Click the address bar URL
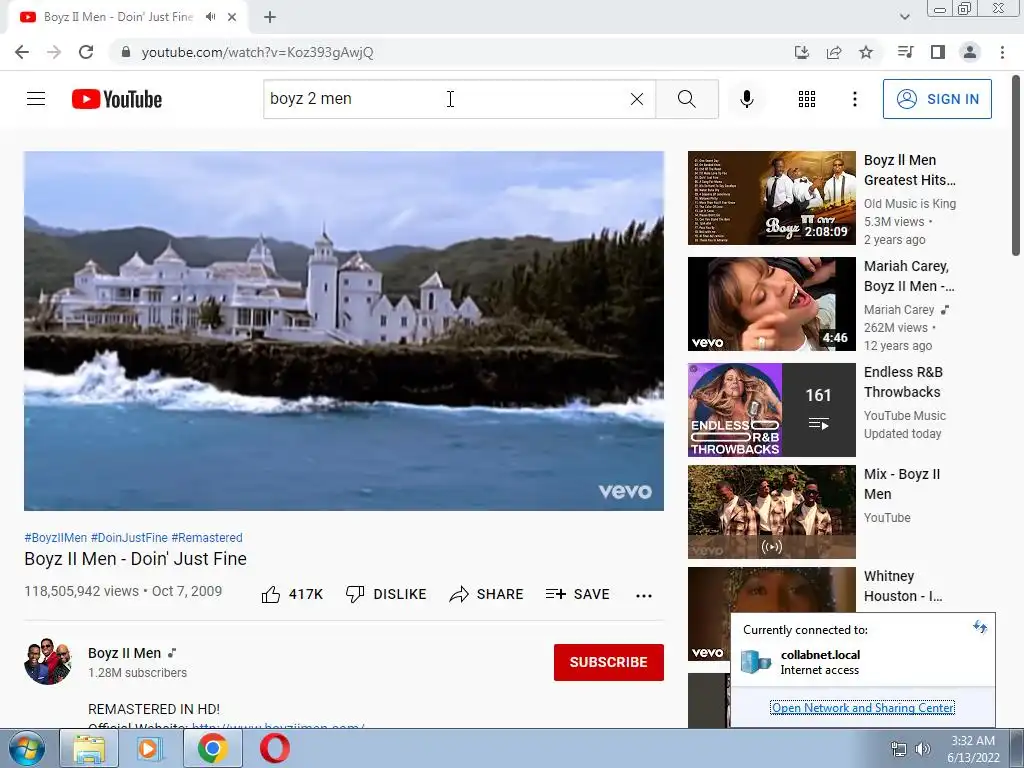The image size is (1024, 768). 257,52
